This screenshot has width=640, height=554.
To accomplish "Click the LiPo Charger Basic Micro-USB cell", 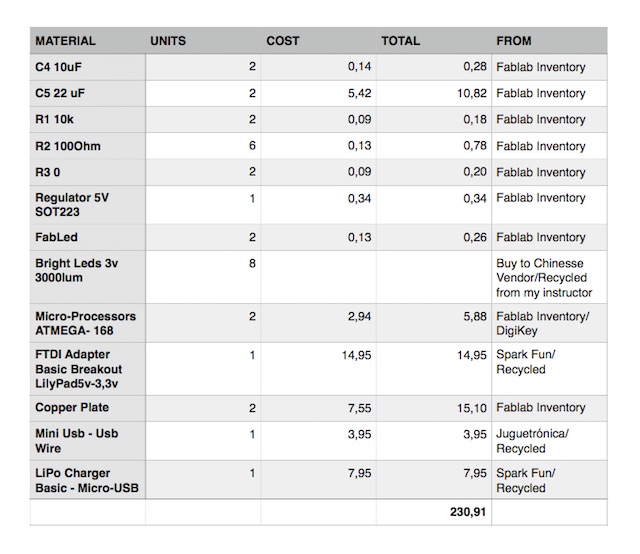I will [87, 480].
